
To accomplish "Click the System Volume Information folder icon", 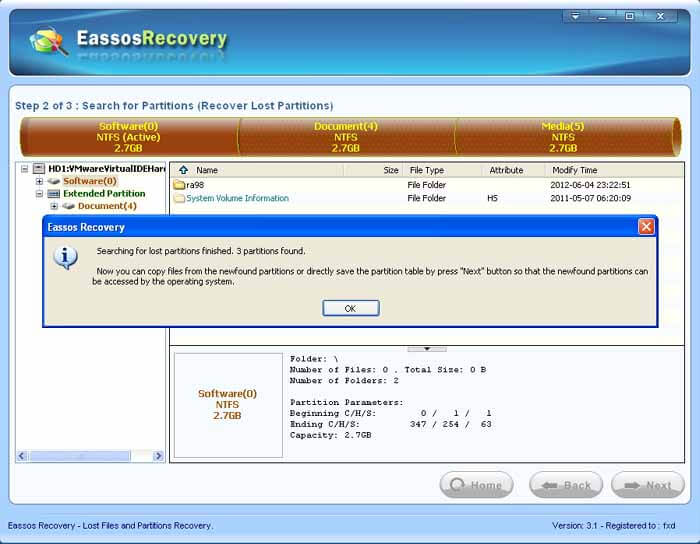I will click(179, 198).
